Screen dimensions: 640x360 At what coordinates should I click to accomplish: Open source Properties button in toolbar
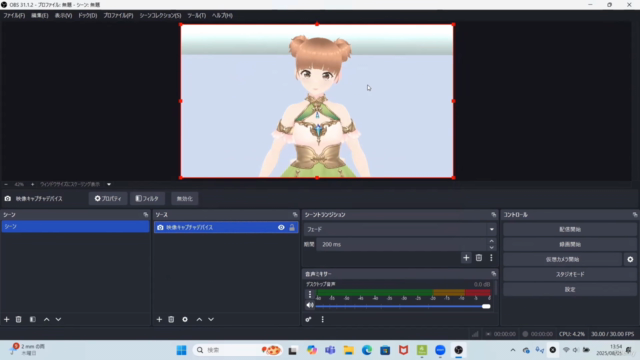point(108,198)
